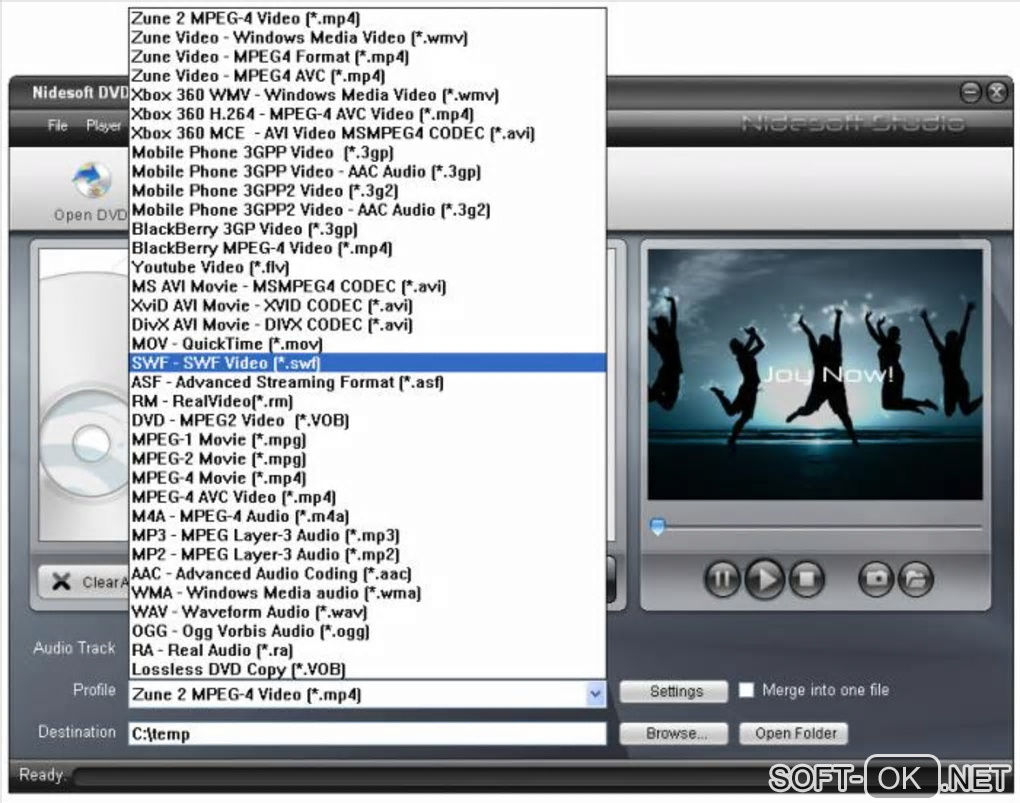Choose highlighted SWF - SWF Video (*.swf)
Viewport: 1020px width, 803px height.
pos(368,363)
